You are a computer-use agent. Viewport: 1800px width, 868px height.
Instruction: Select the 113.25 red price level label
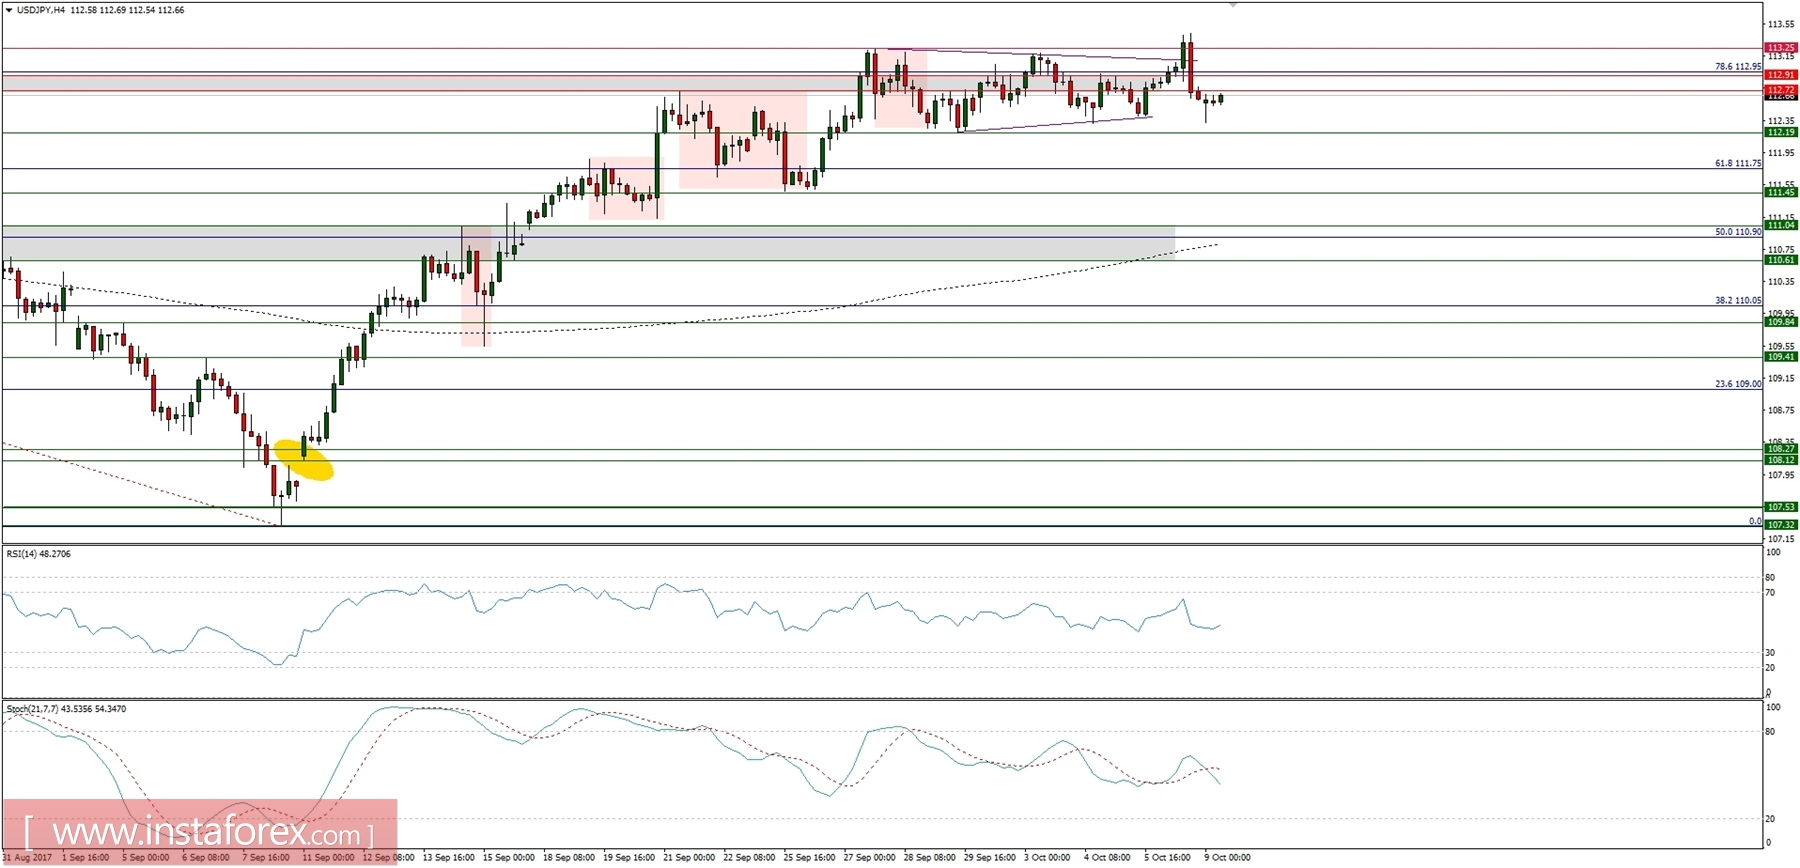(x=1781, y=48)
